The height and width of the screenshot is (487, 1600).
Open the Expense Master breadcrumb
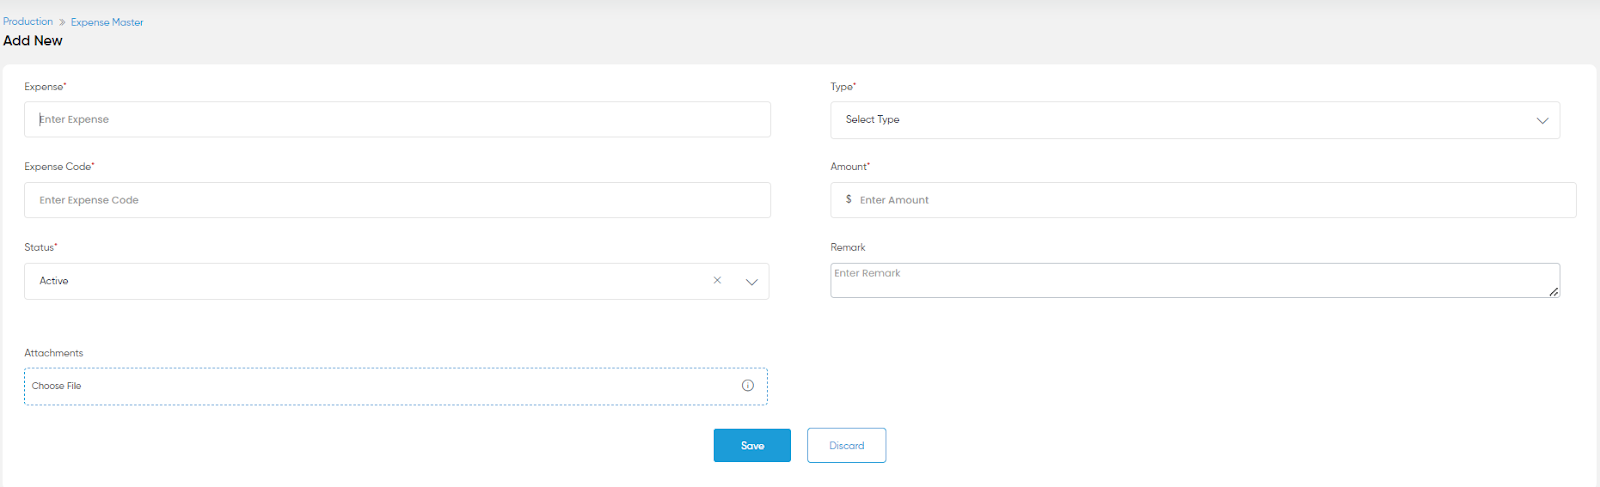click(x=107, y=22)
